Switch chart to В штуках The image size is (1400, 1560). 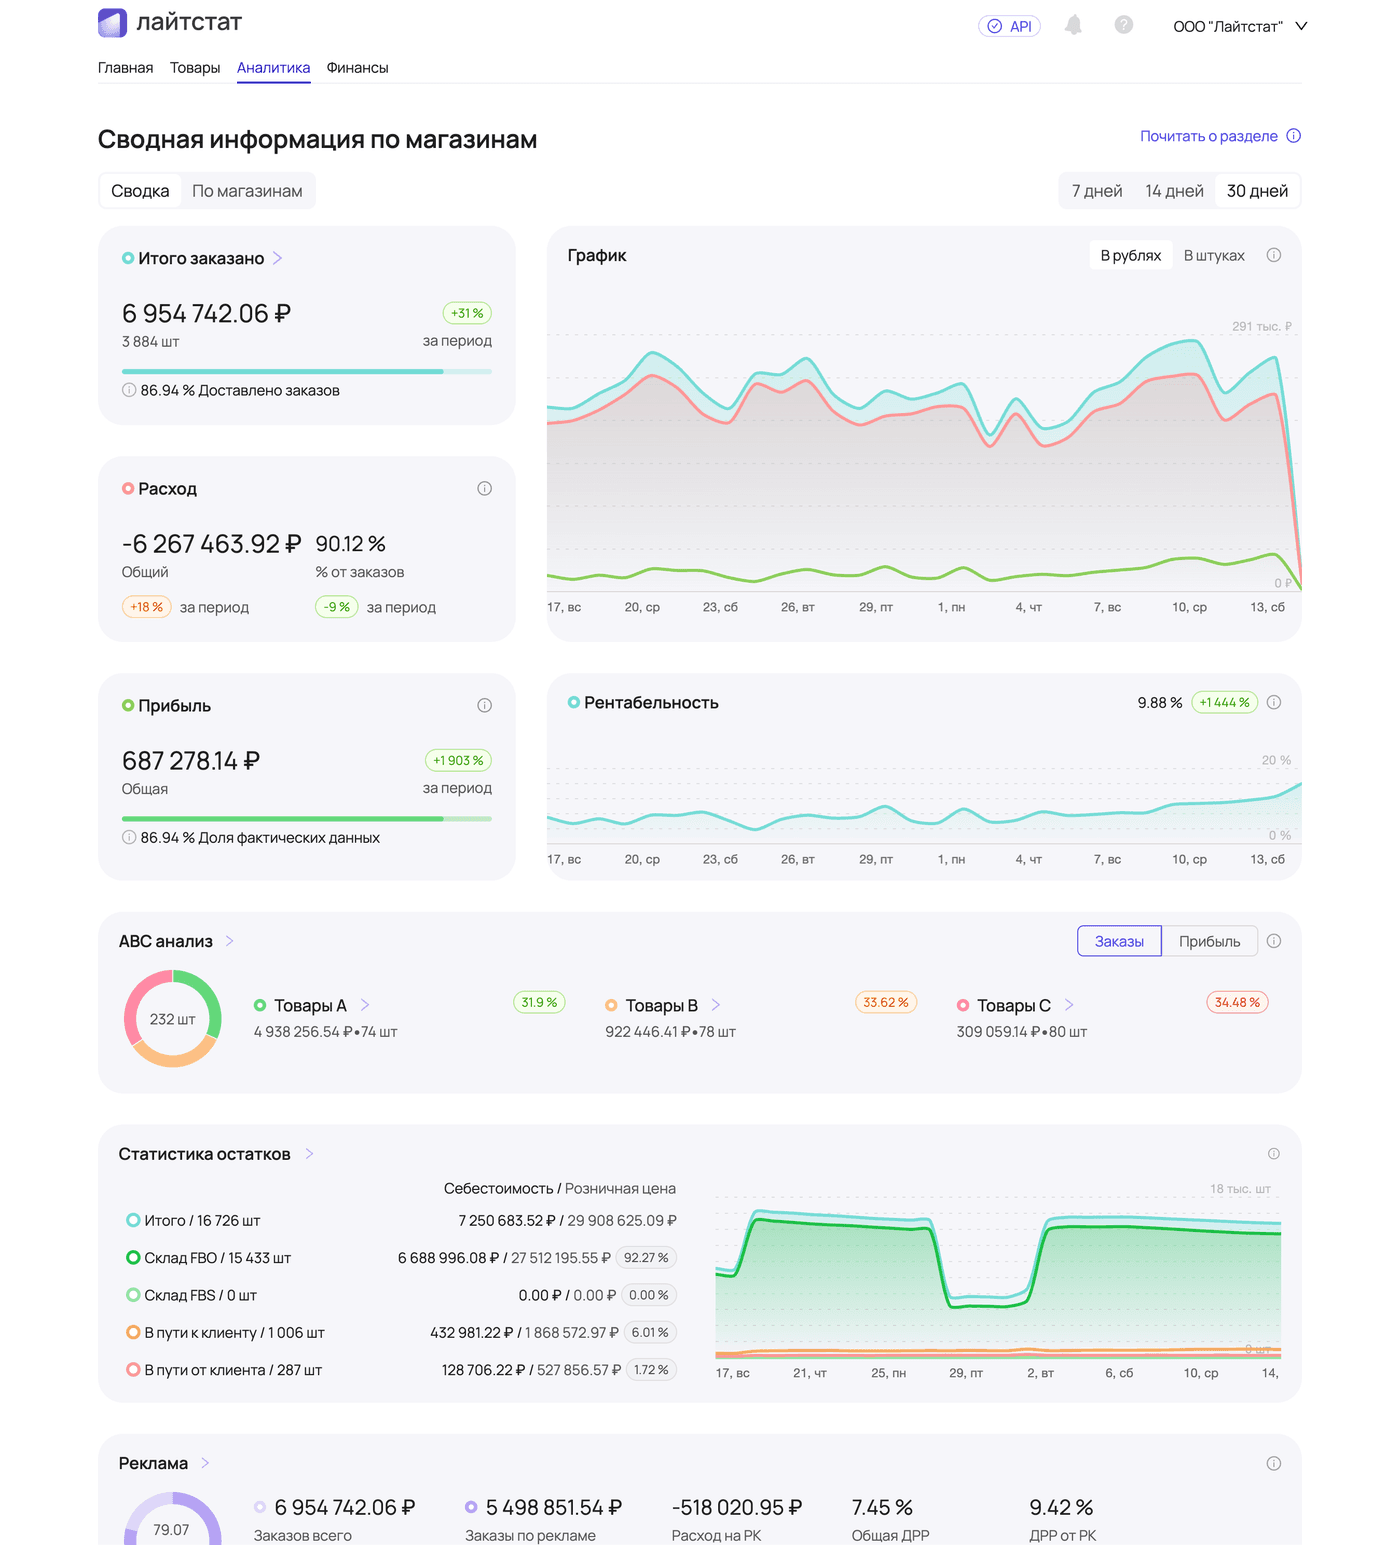[1214, 255]
